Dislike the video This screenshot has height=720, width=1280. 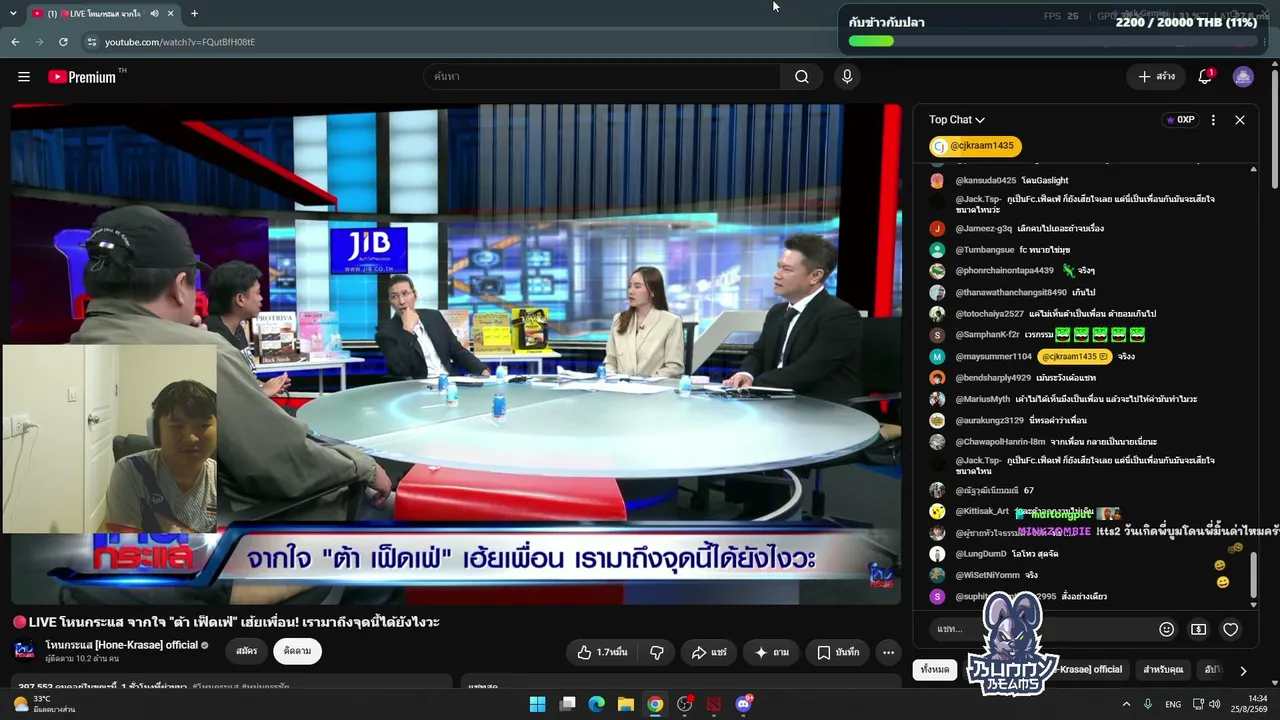click(x=657, y=652)
